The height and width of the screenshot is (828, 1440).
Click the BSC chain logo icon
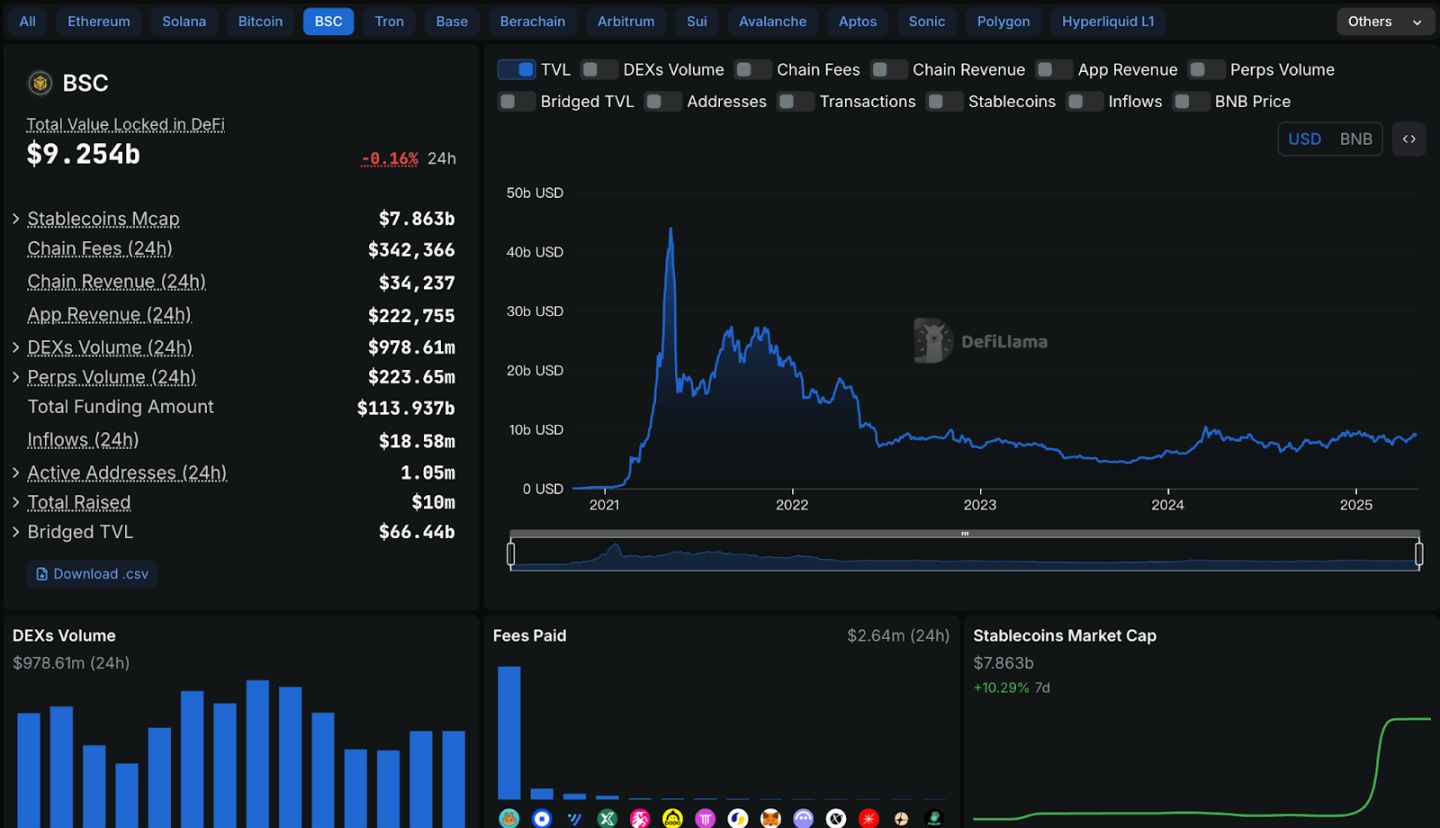tap(40, 83)
